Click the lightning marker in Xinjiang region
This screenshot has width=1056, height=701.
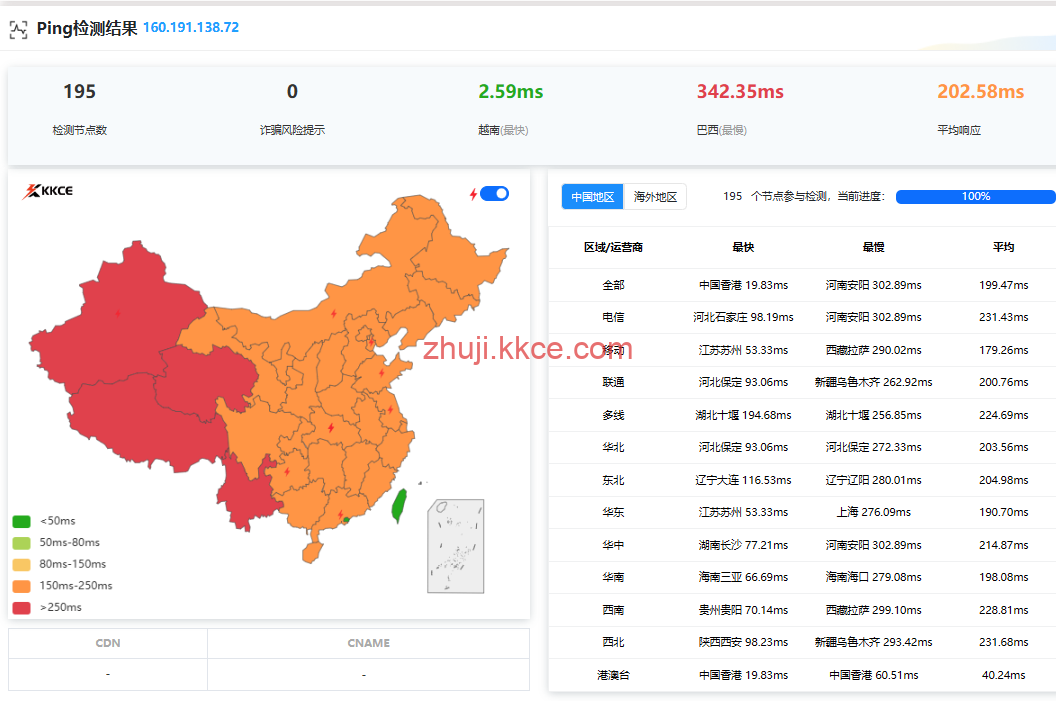pos(117,313)
